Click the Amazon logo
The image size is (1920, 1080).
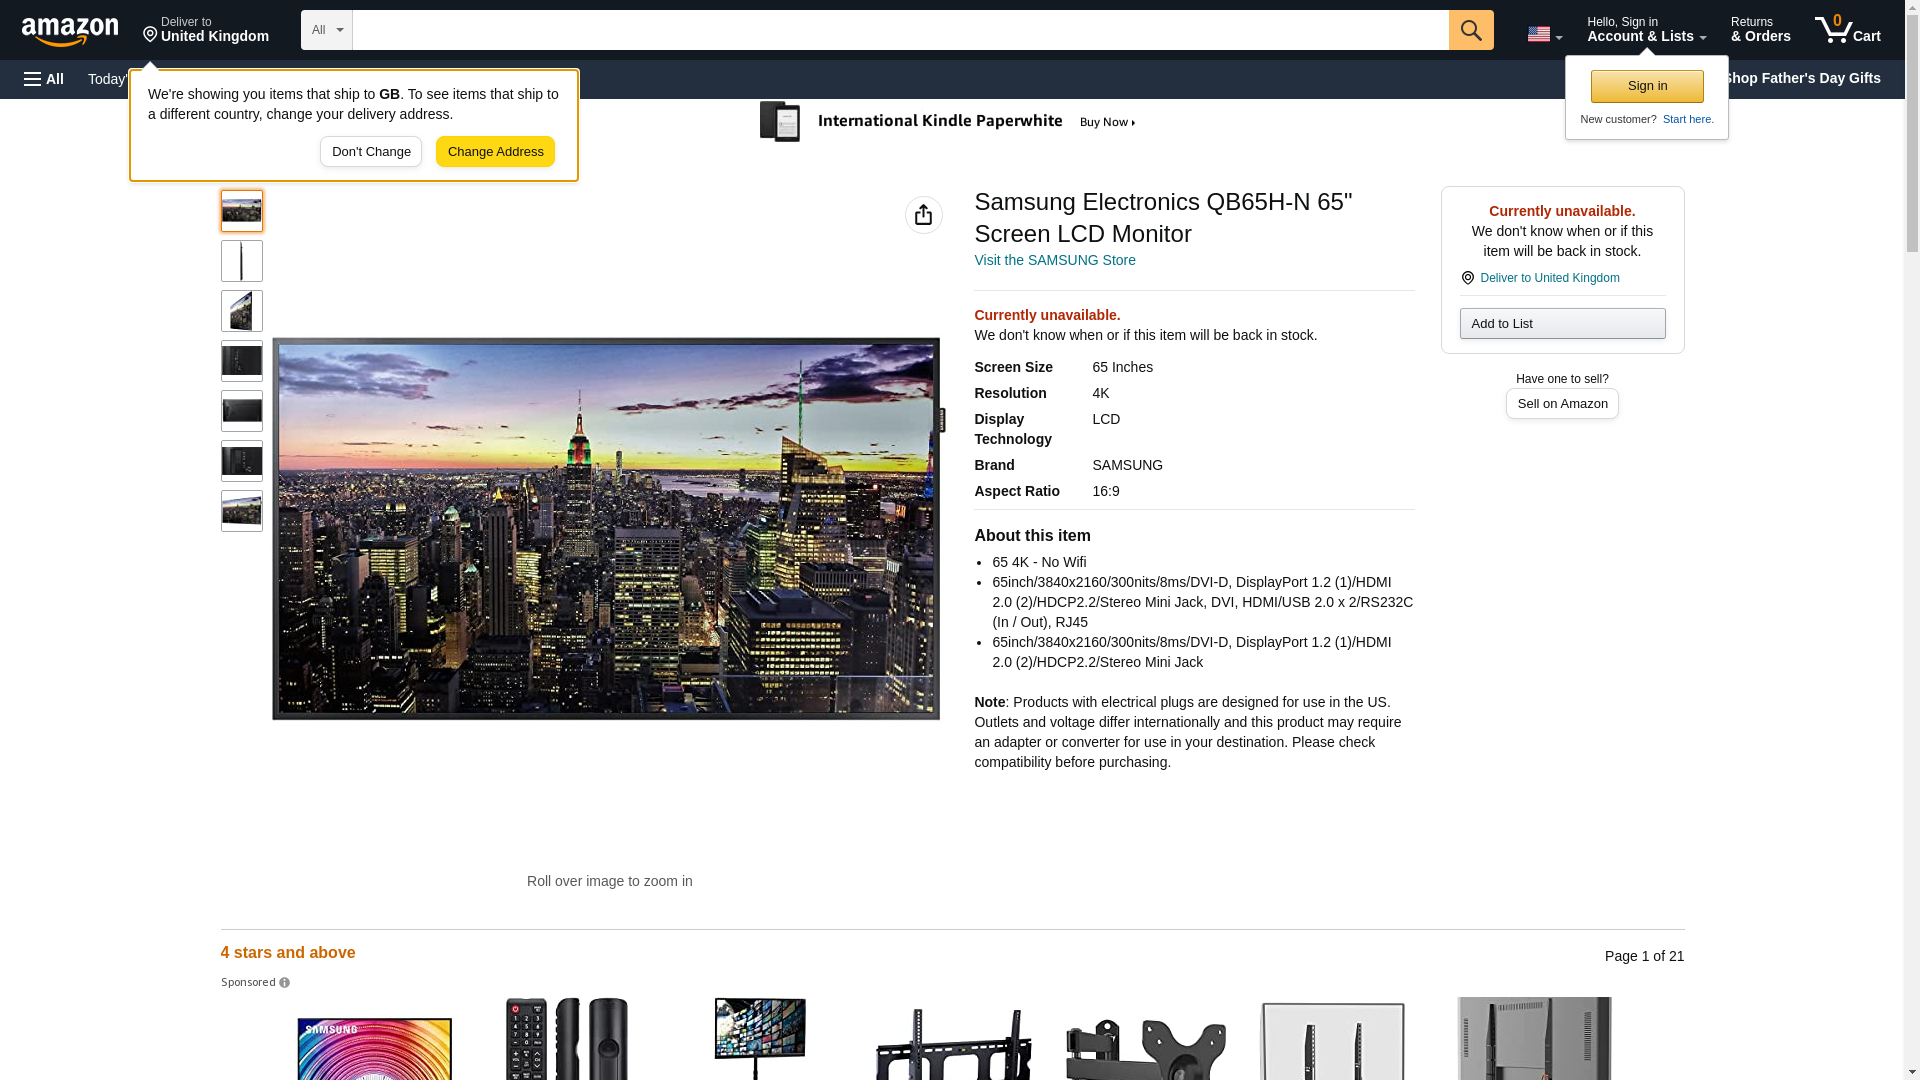tap(70, 31)
